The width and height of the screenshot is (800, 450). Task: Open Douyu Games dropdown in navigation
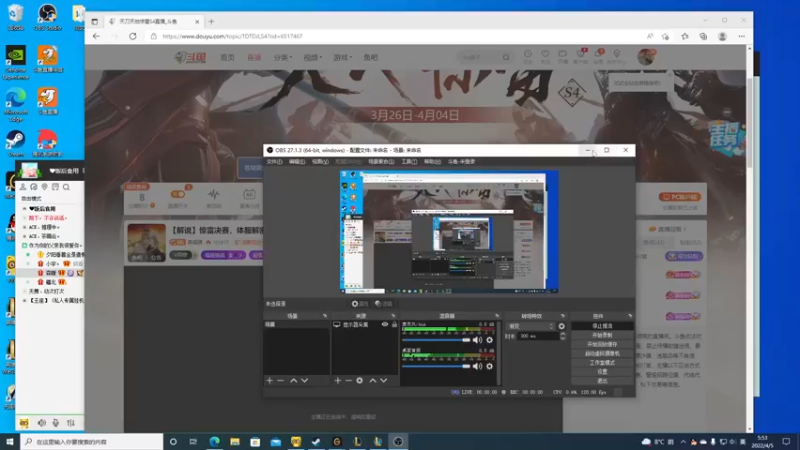(342, 58)
